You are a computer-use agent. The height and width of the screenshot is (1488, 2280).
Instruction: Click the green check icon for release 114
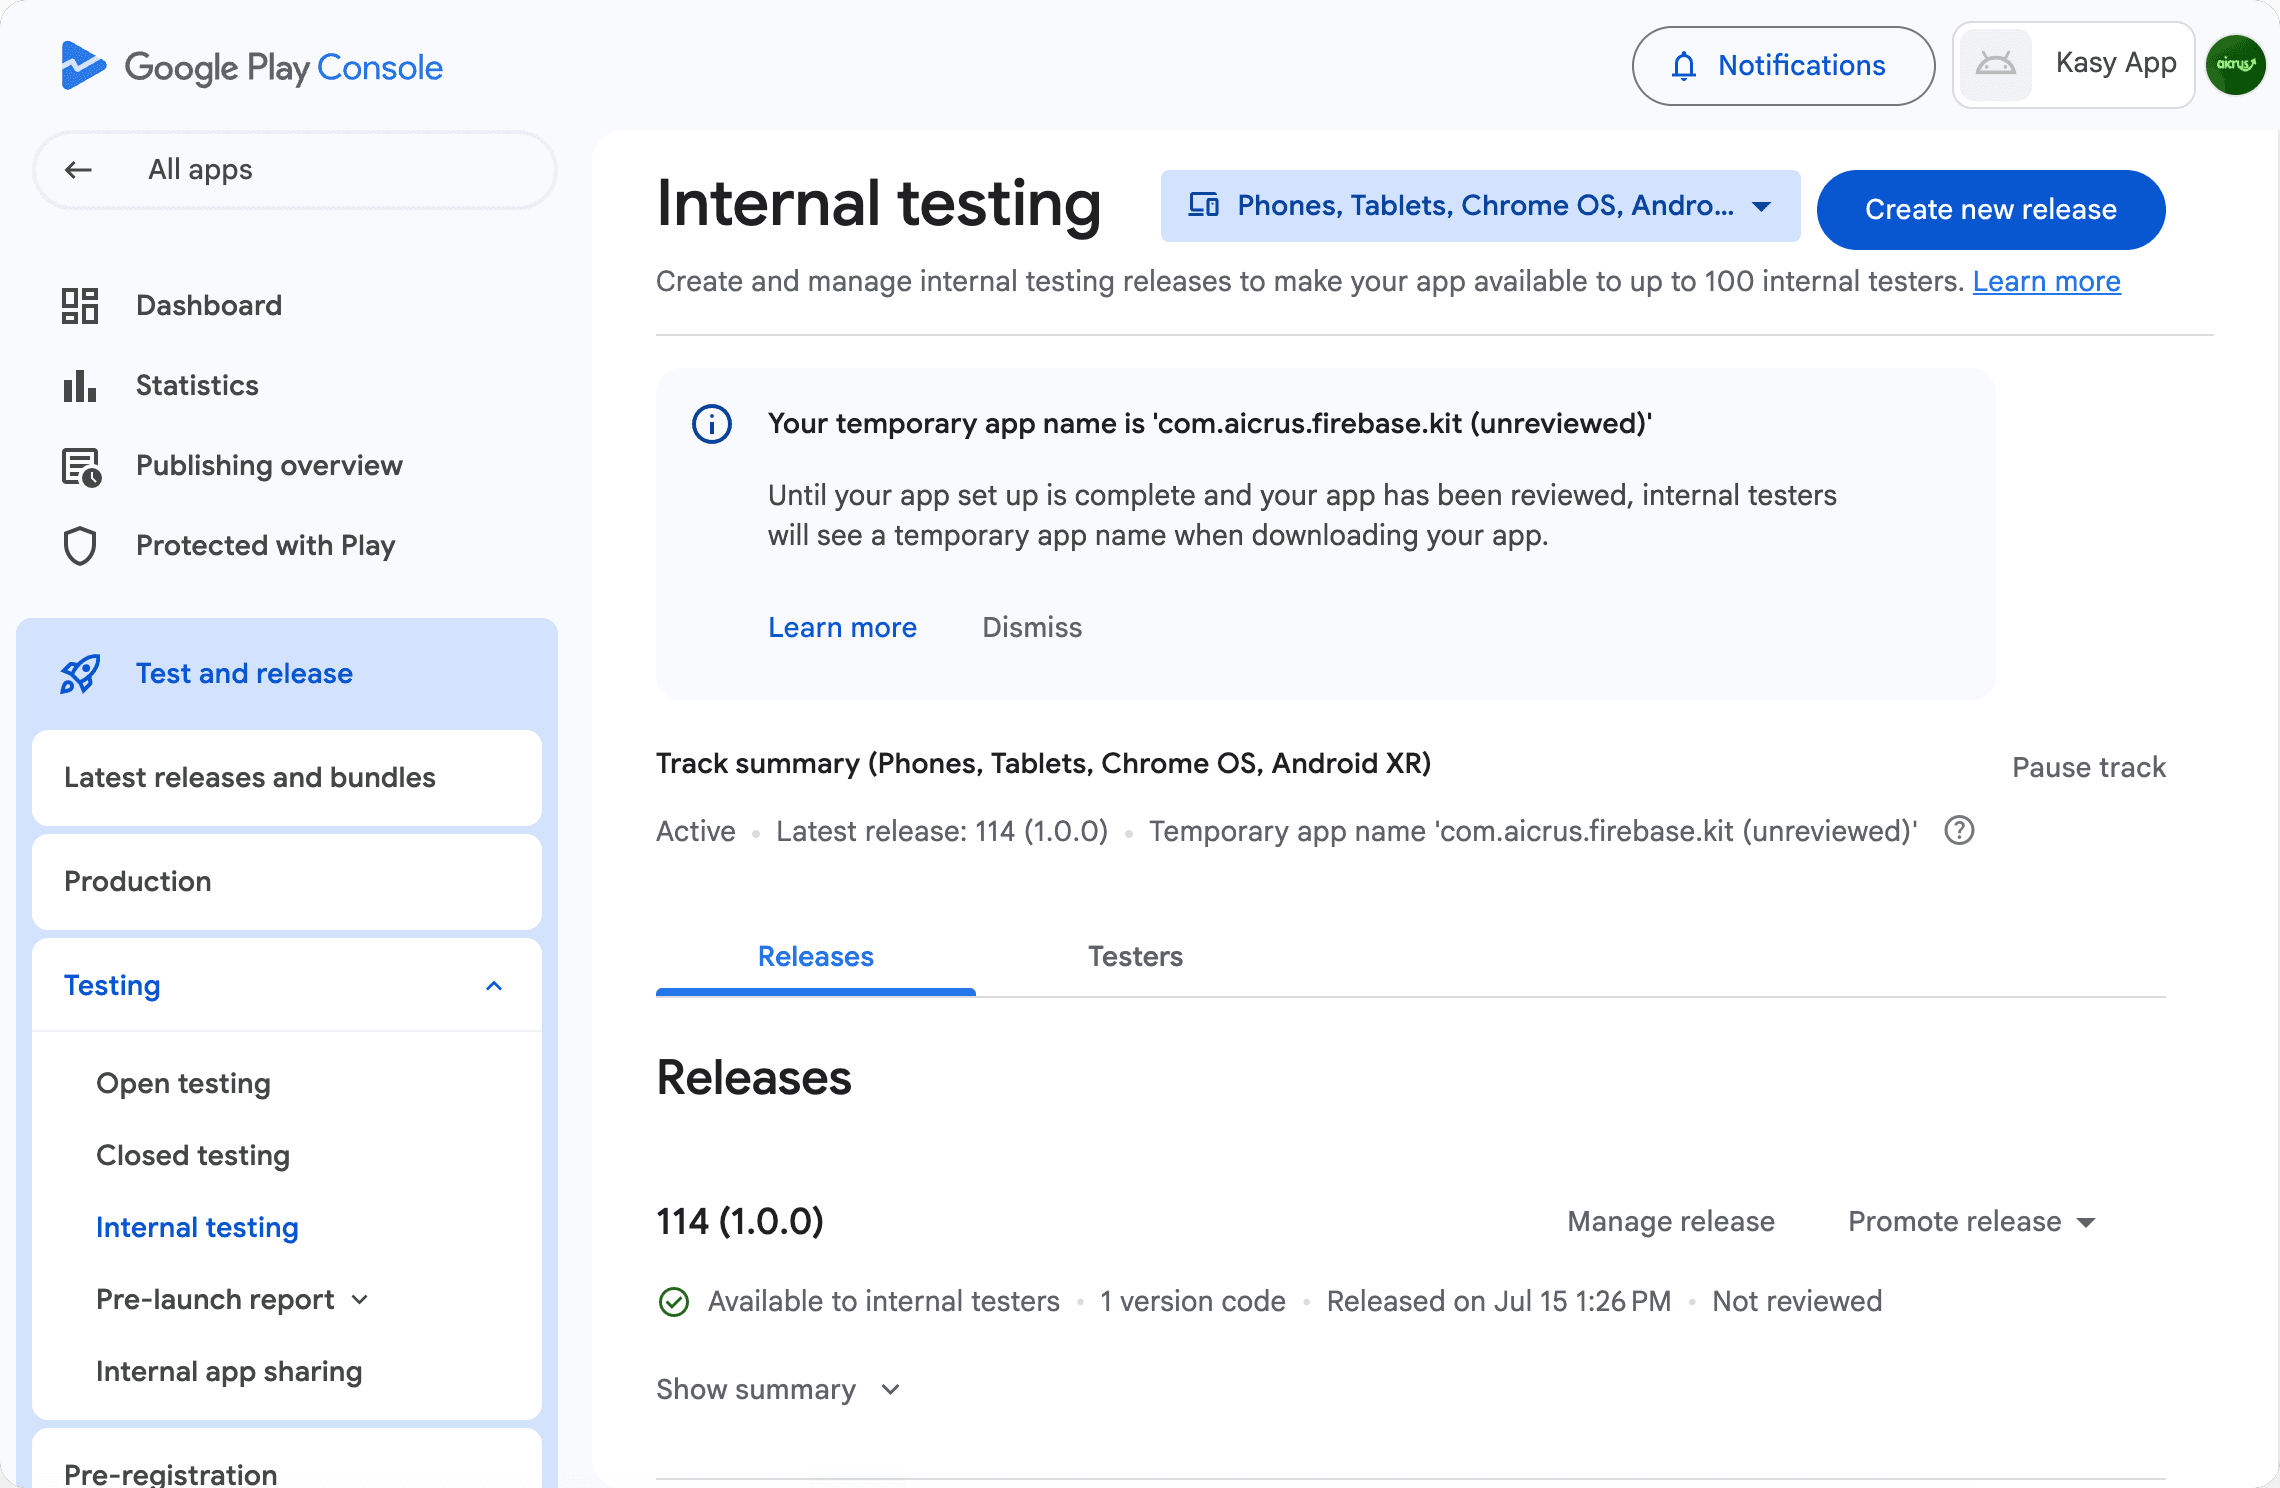coord(674,1302)
